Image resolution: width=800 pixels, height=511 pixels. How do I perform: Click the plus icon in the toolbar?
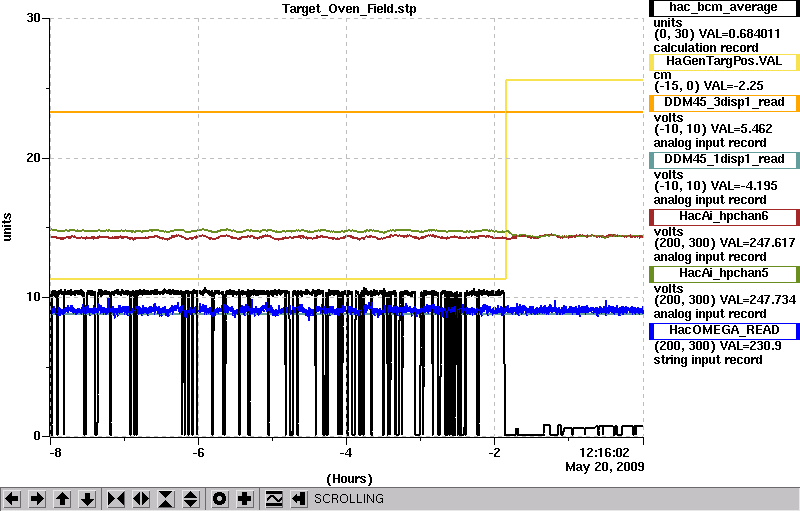244,499
